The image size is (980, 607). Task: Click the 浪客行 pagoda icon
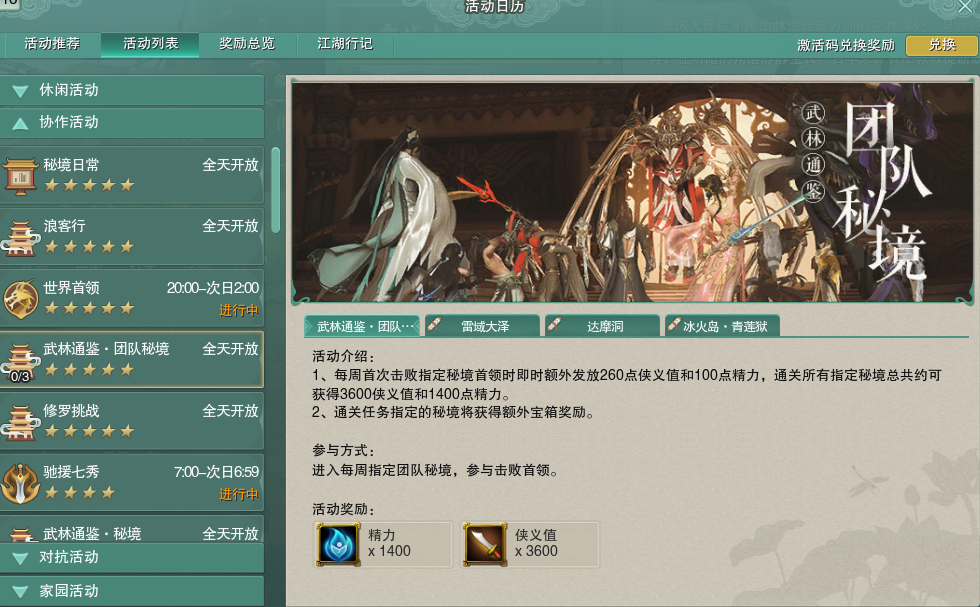pyautogui.click(x=20, y=238)
